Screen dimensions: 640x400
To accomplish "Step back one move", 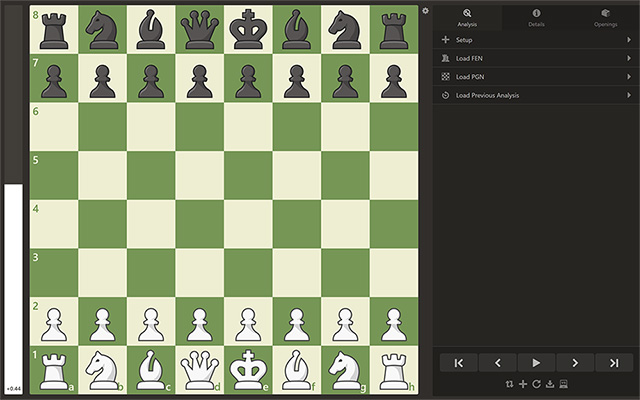I will point(498,363).
